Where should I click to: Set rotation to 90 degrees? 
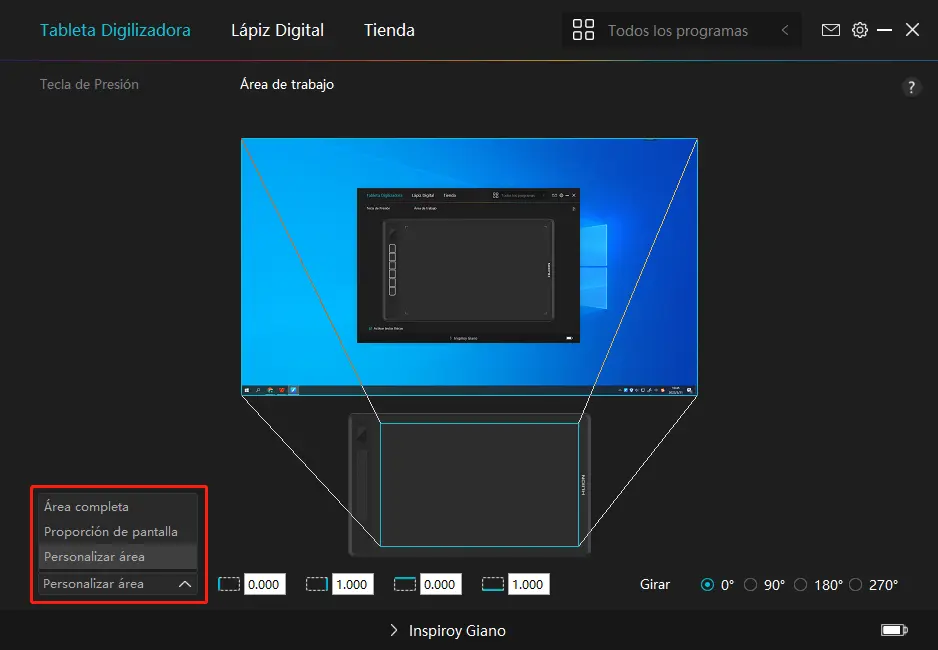pos(752,584)
